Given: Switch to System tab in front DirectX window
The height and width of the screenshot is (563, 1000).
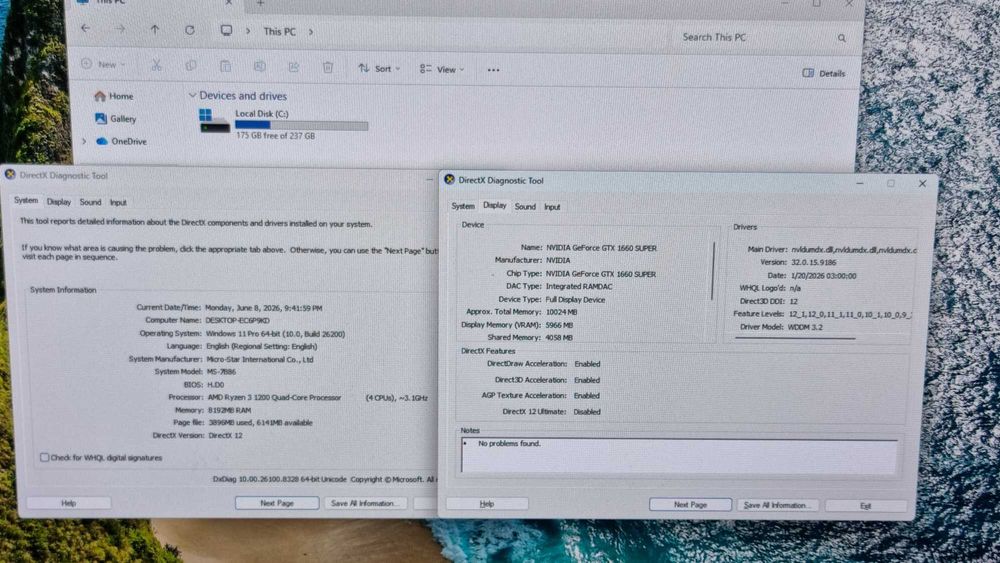Looking at the screenshot, I should coord(463,206).
